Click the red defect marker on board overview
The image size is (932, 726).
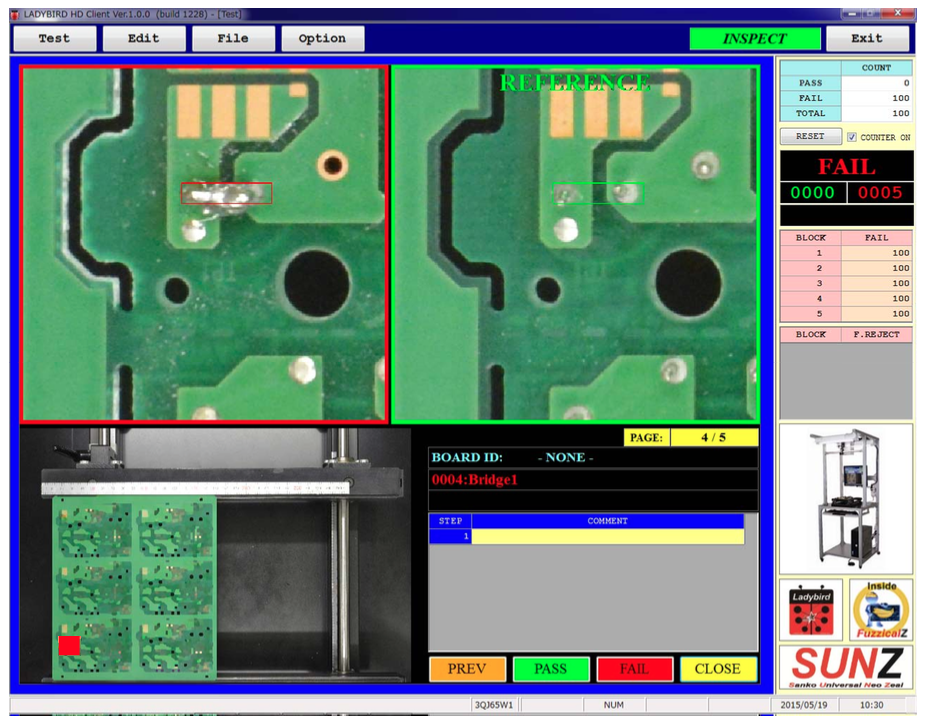69,646
